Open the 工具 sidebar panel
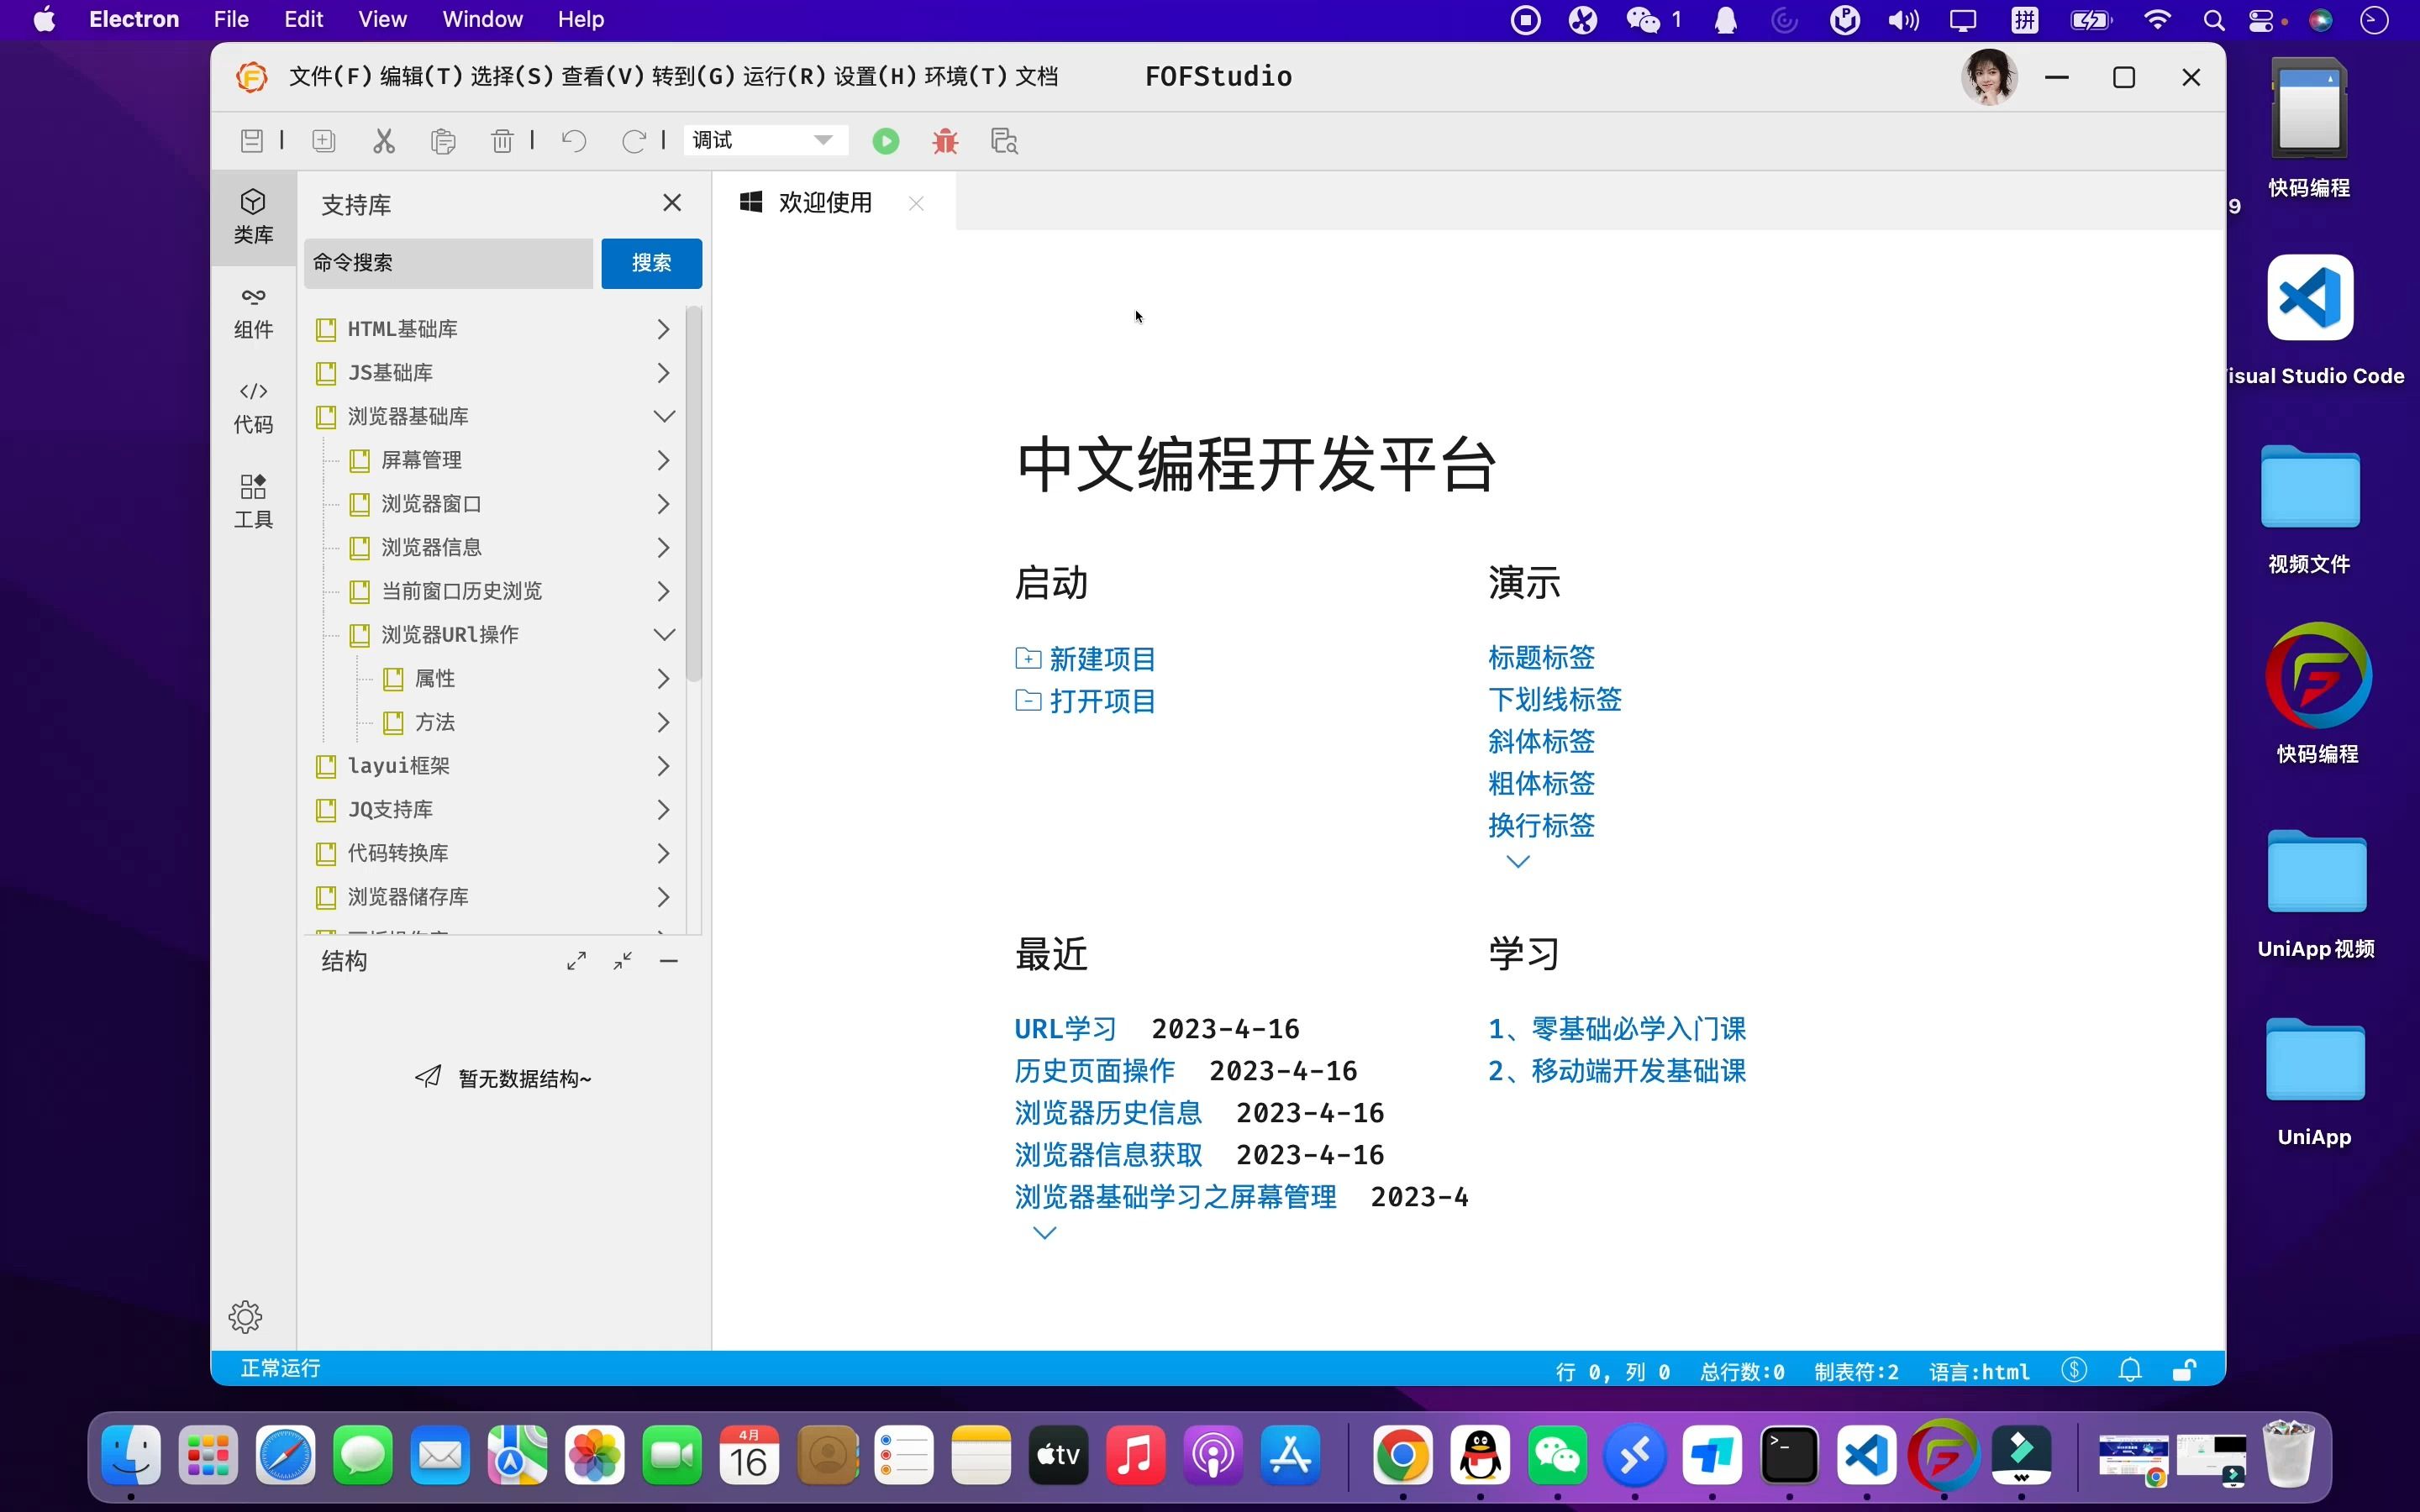Viewport: 2420px width, 1512px height. coord(254,502)
